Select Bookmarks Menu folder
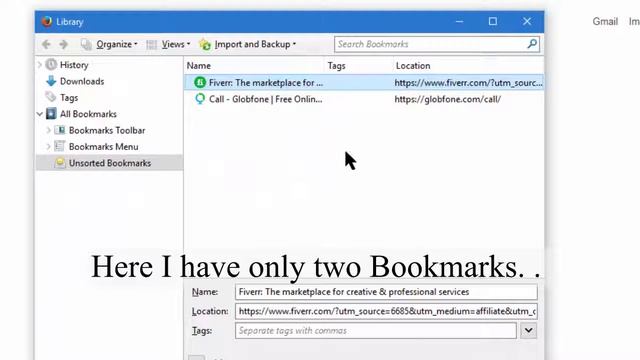This screenshot has width=640, height=360. (103, 147)
